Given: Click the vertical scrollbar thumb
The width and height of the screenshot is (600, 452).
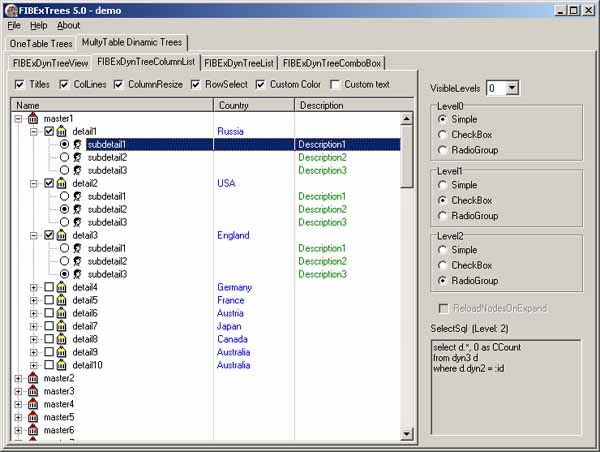Looking at the screenshot, I should (x=406, y=157).
